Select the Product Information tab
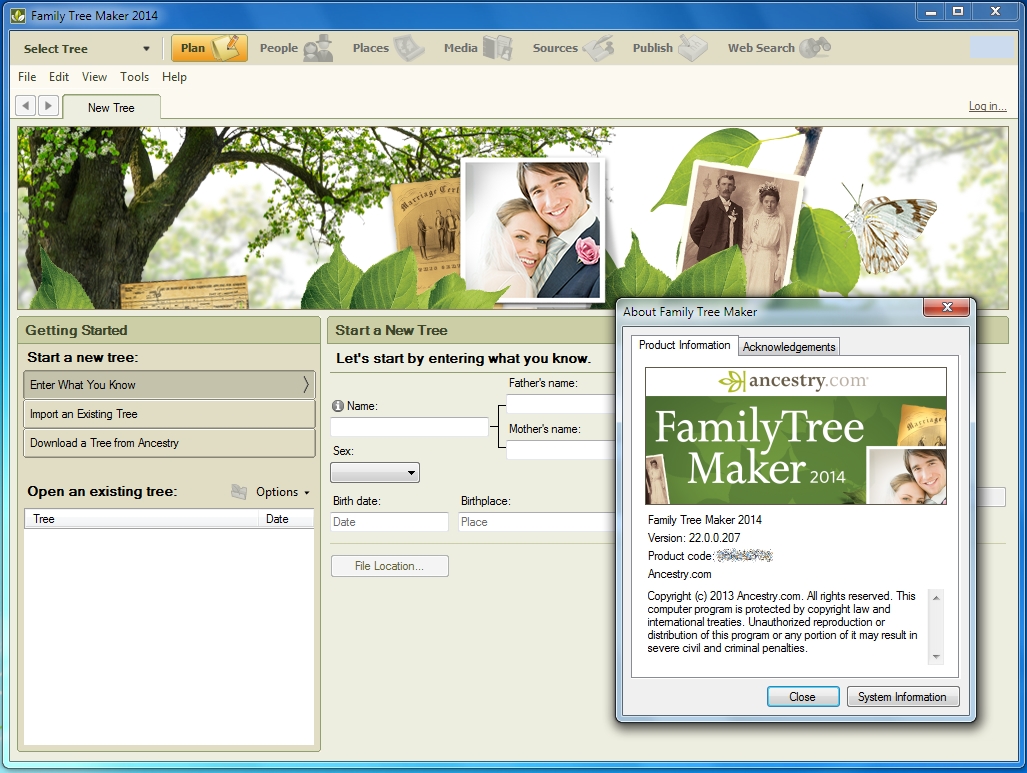This screenshot has height=773, width=1027. 684,345
